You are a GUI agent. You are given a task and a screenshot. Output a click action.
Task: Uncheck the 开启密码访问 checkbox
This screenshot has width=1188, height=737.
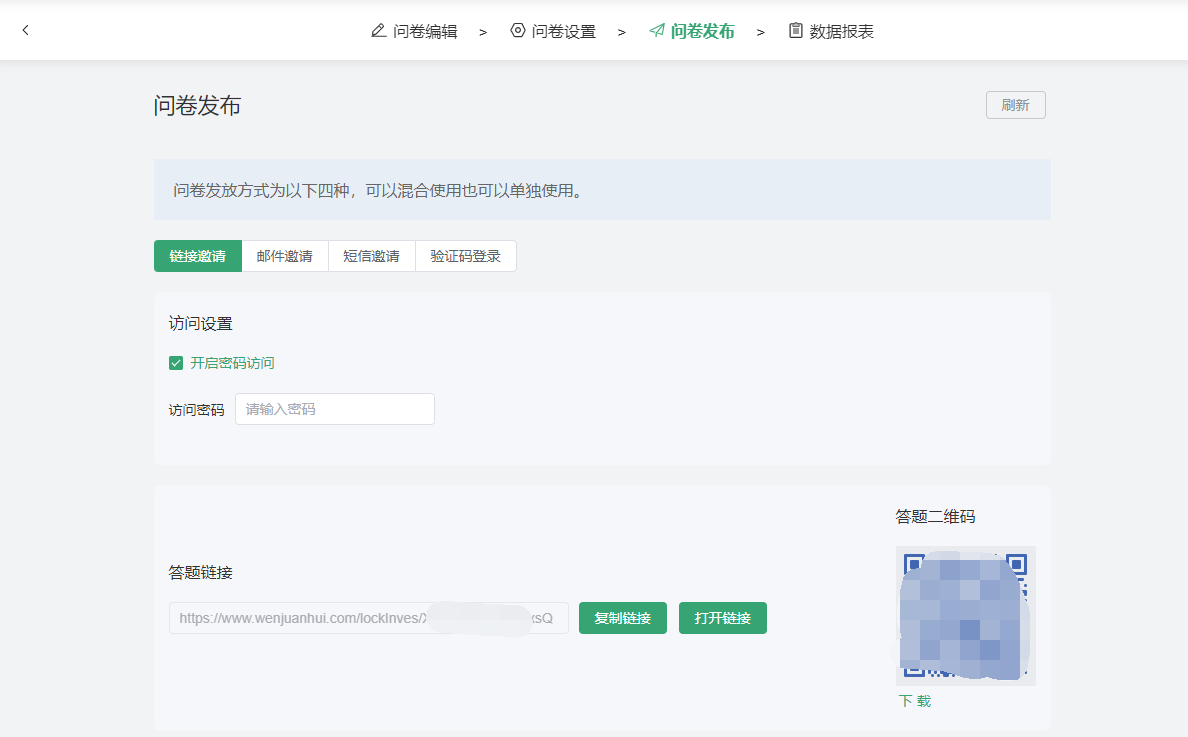point(176,363)
